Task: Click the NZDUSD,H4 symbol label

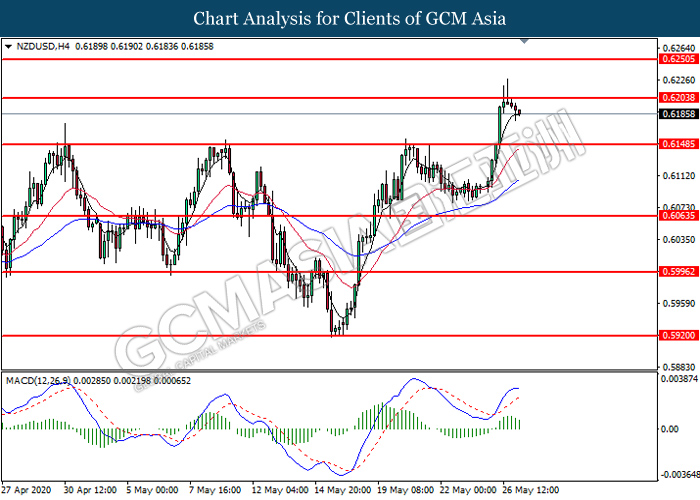Action: [43, 46]
